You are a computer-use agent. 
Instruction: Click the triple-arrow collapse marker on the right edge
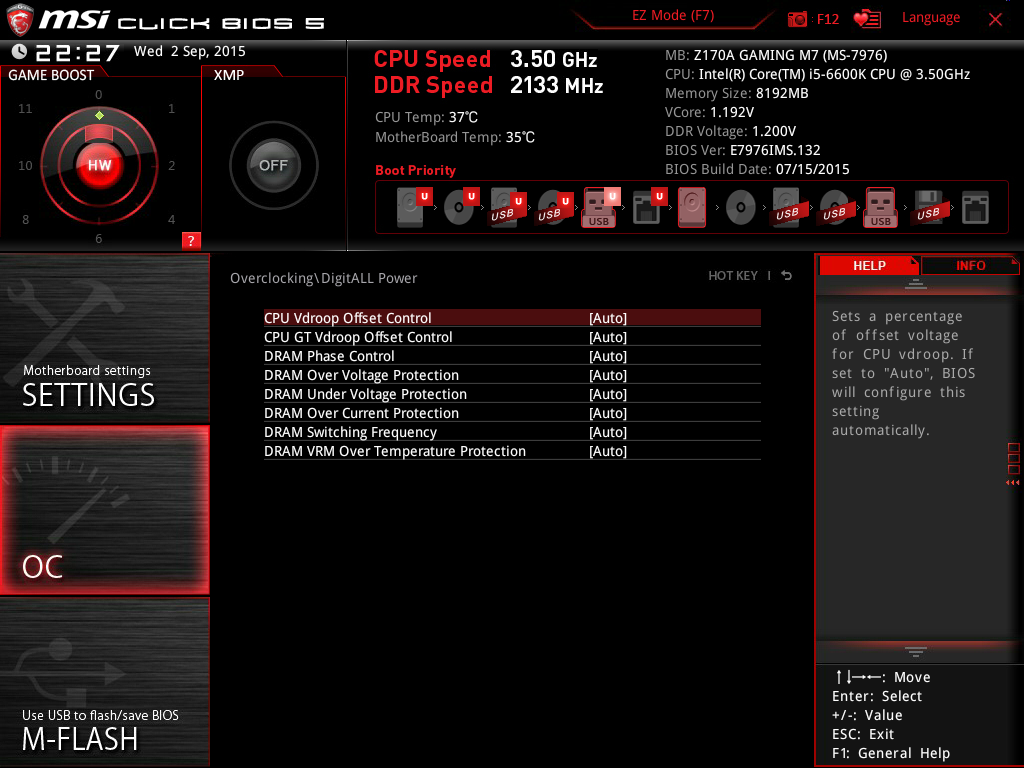1012,483
